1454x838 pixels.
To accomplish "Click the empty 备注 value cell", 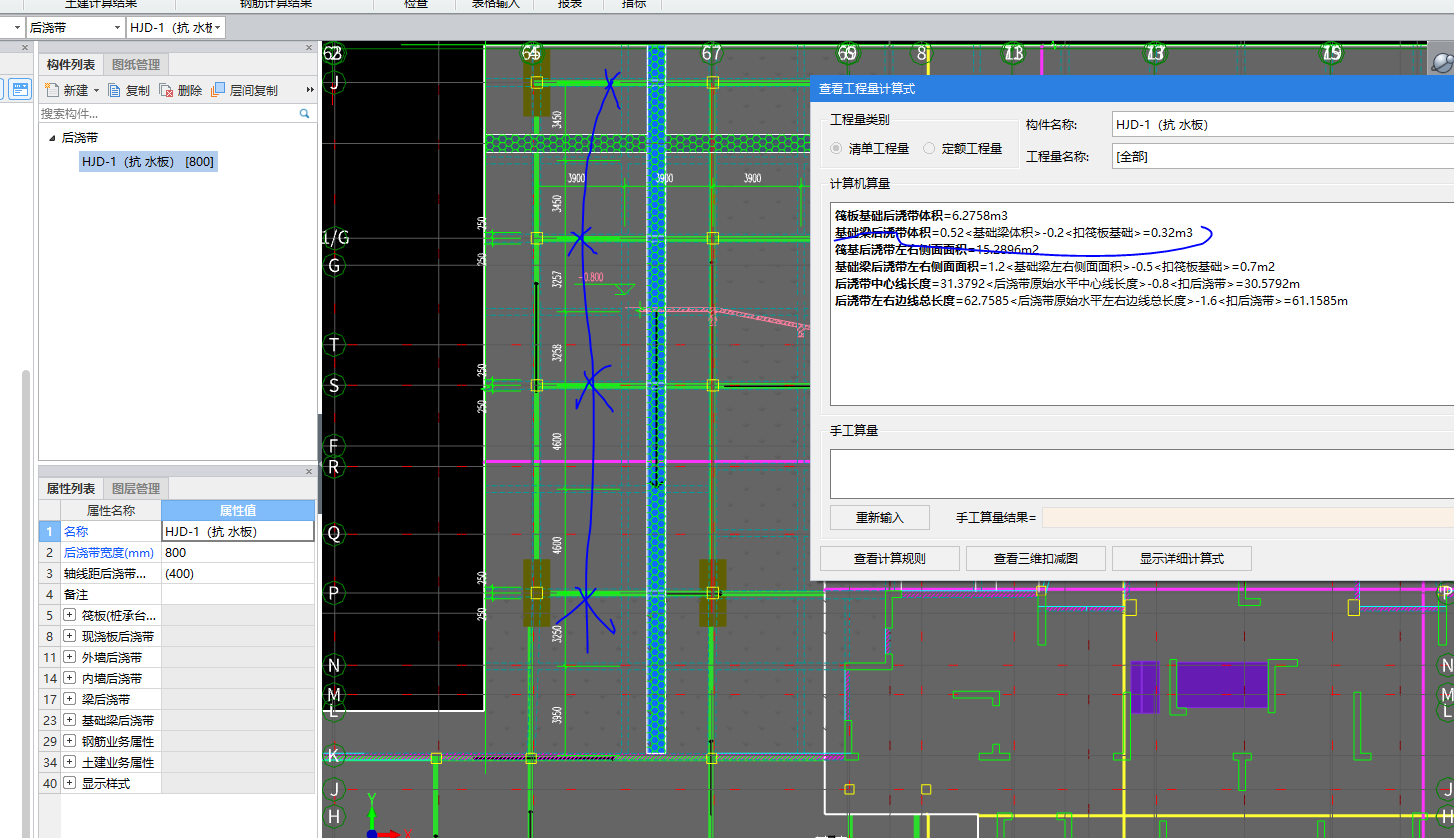I will click(x=238, y=595).
